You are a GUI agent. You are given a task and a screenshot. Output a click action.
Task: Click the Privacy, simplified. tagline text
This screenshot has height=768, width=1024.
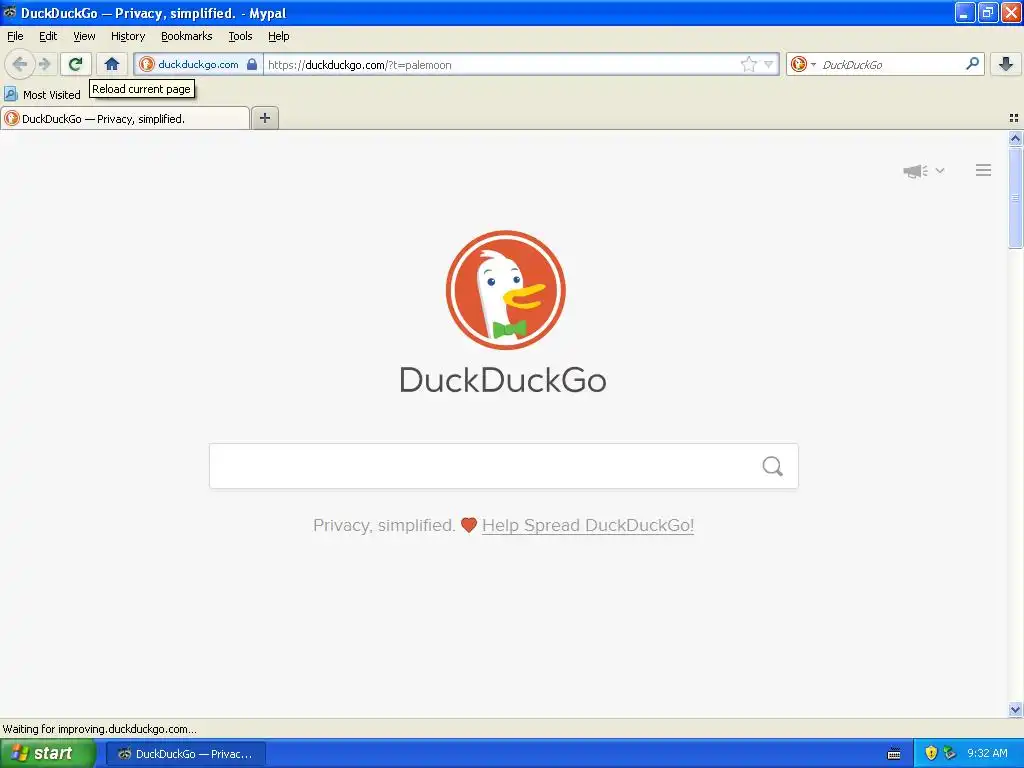384,525
